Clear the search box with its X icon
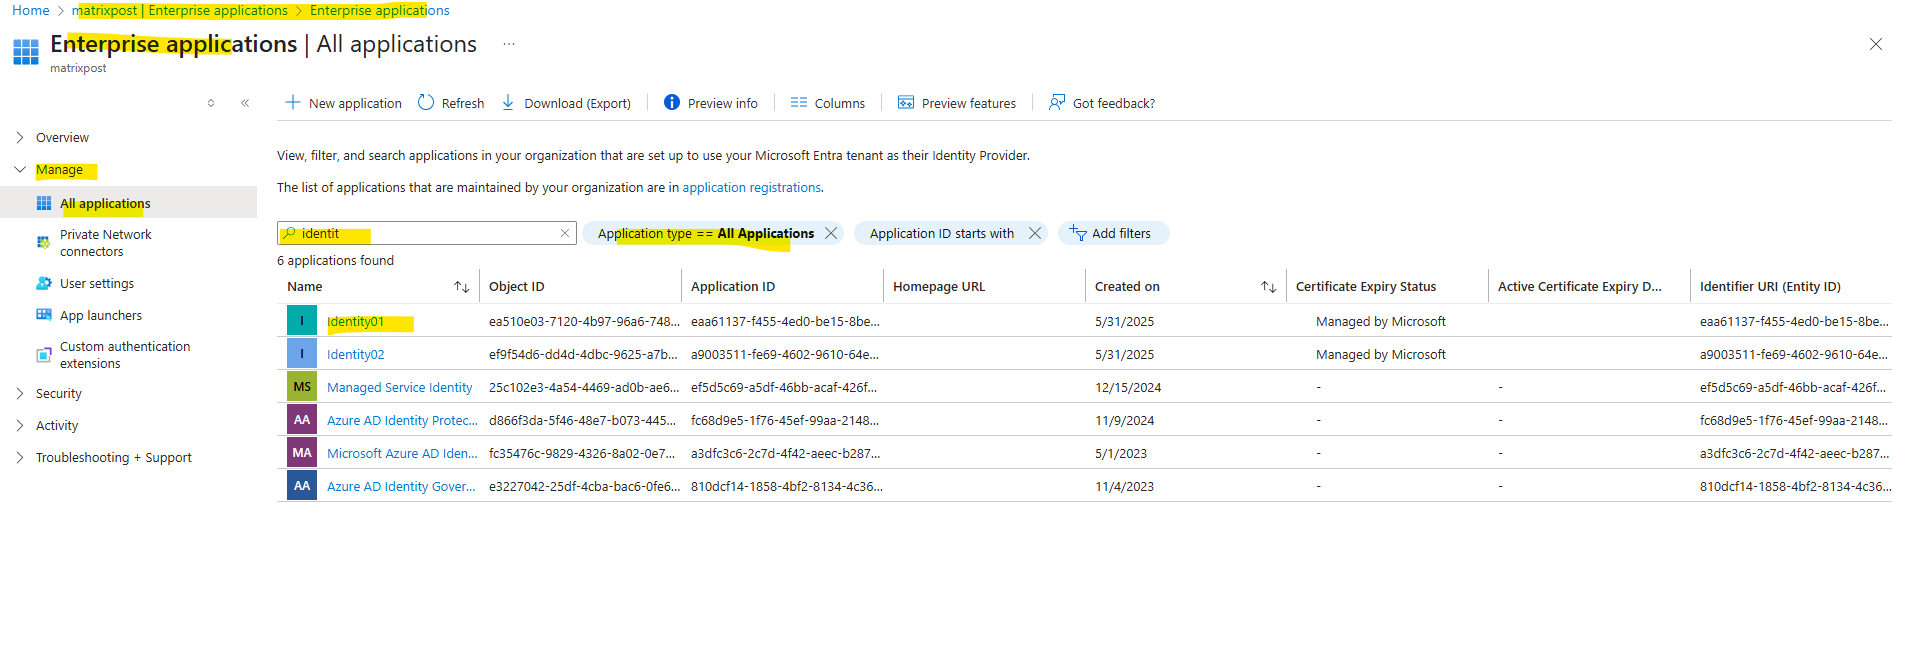 565,233
